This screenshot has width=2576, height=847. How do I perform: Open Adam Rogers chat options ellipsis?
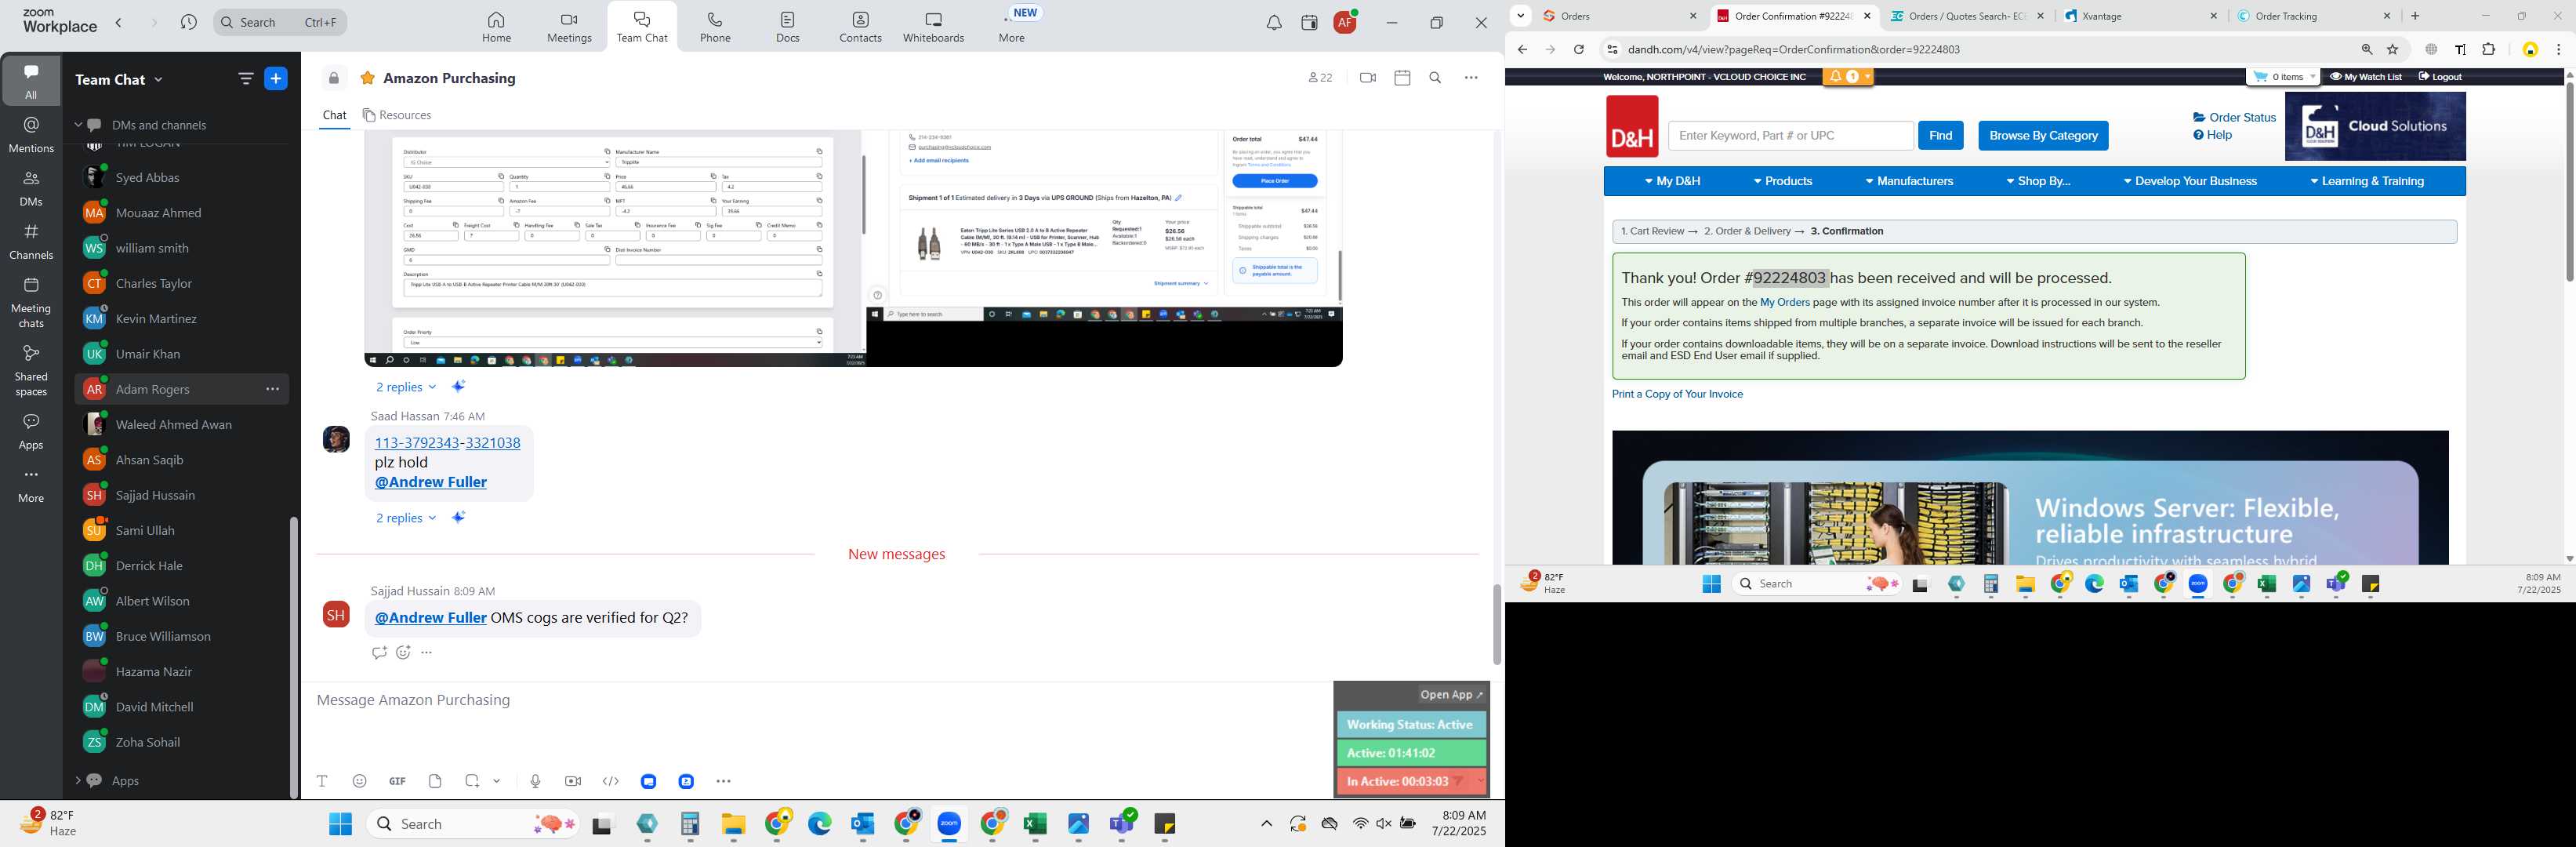pos(272,389)
